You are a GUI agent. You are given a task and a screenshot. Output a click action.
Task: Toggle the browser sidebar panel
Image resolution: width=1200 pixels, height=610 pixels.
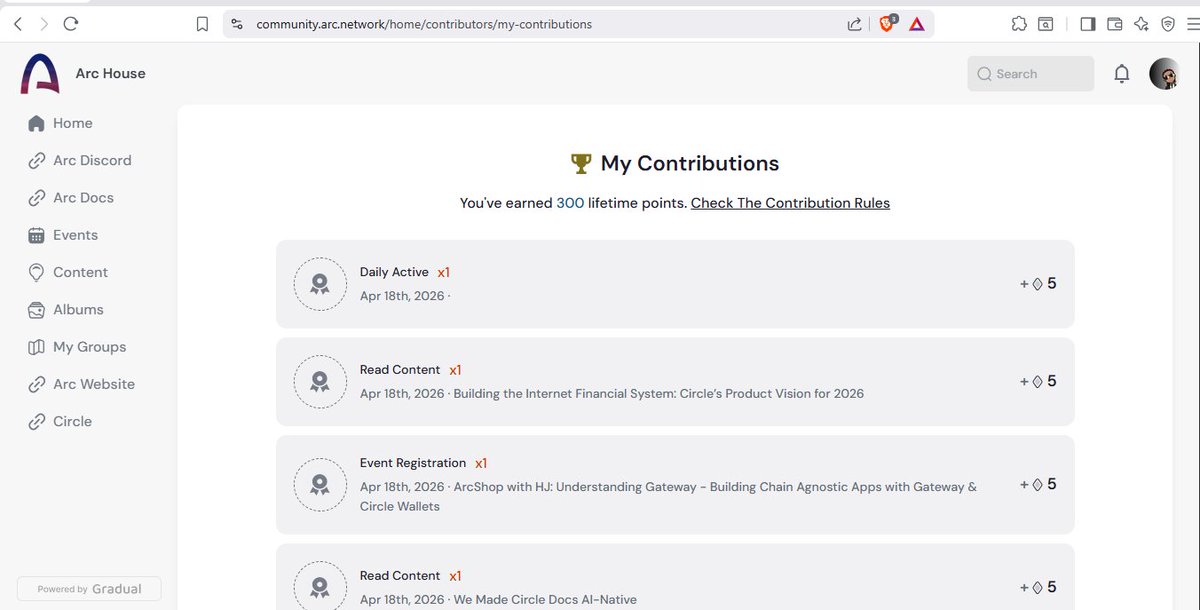[1088, 24]
